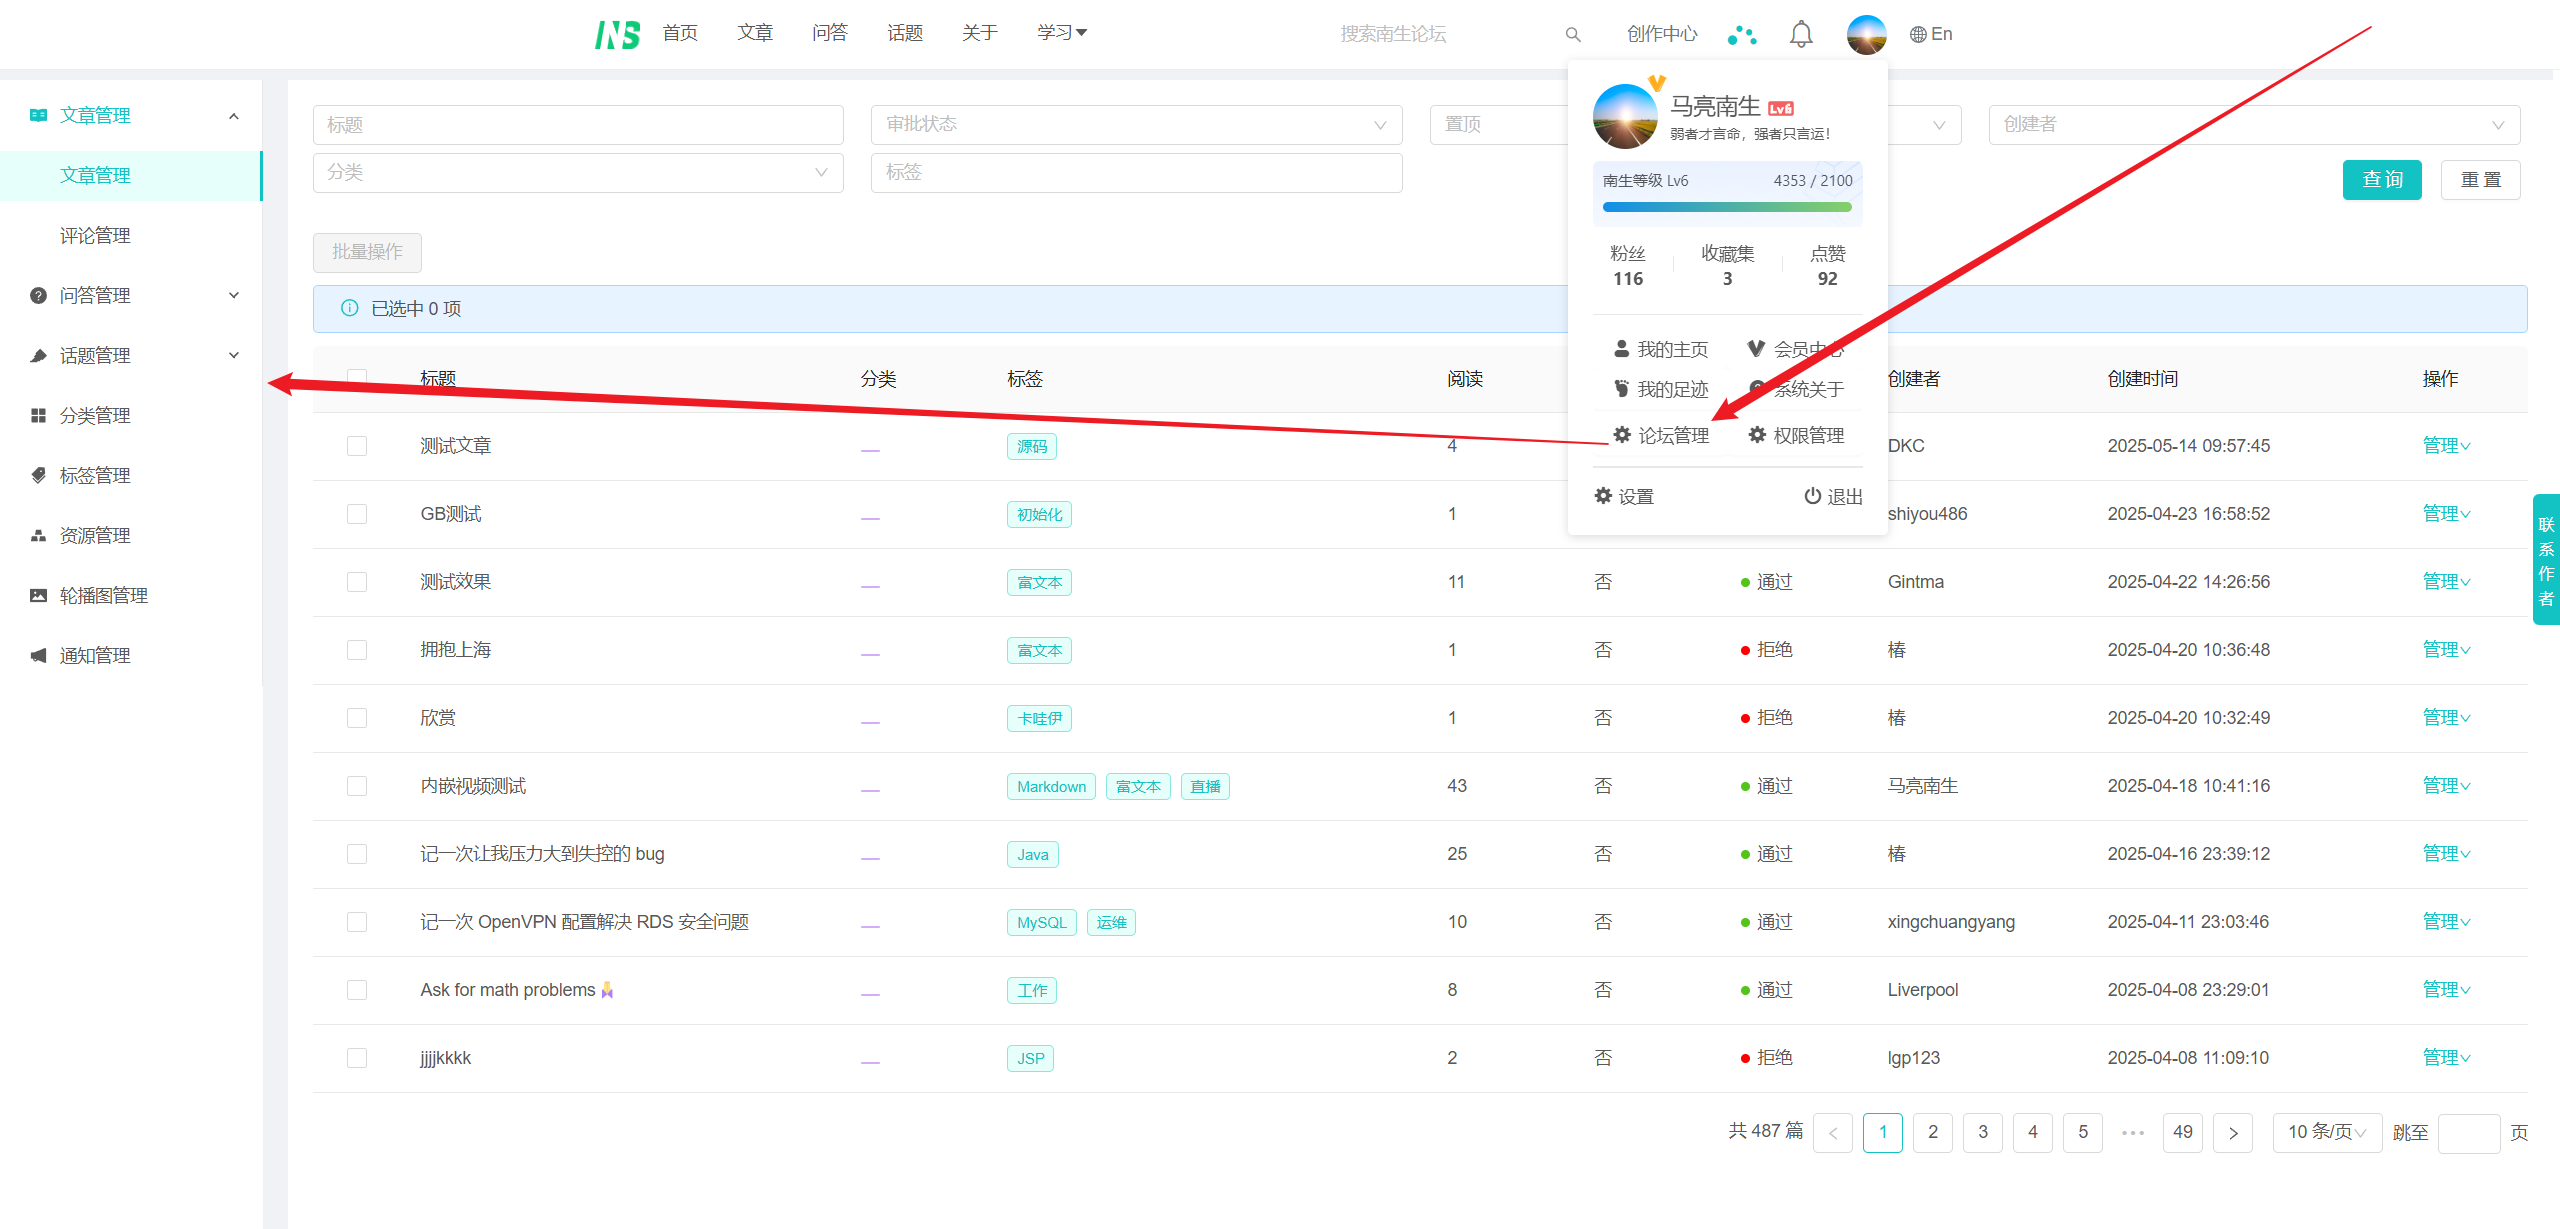Click the notification bell icon

tap(1801, 34)
